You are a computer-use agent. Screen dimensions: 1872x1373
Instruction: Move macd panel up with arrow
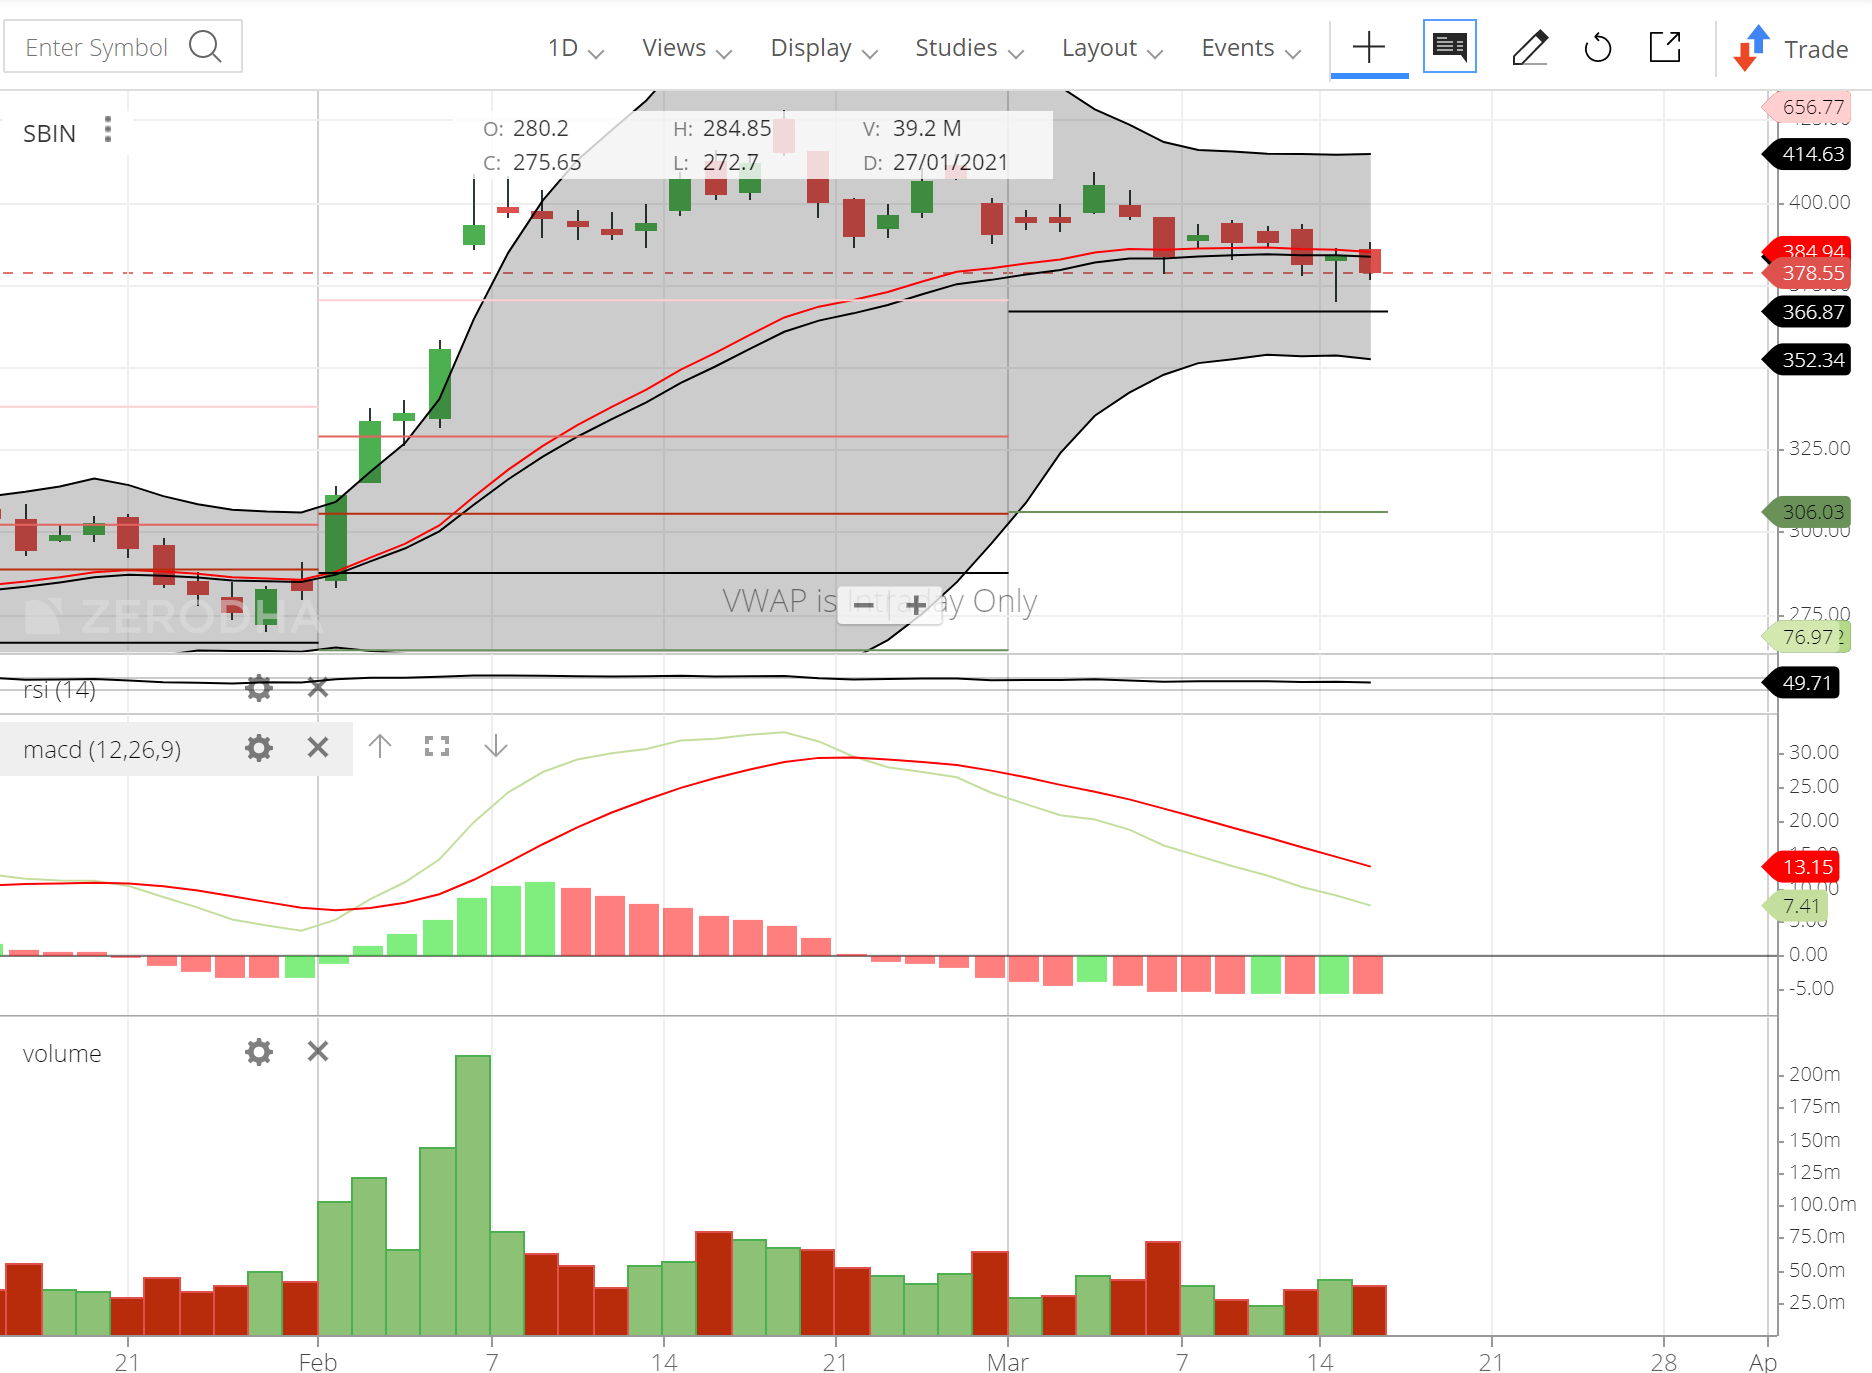point(379,746)
